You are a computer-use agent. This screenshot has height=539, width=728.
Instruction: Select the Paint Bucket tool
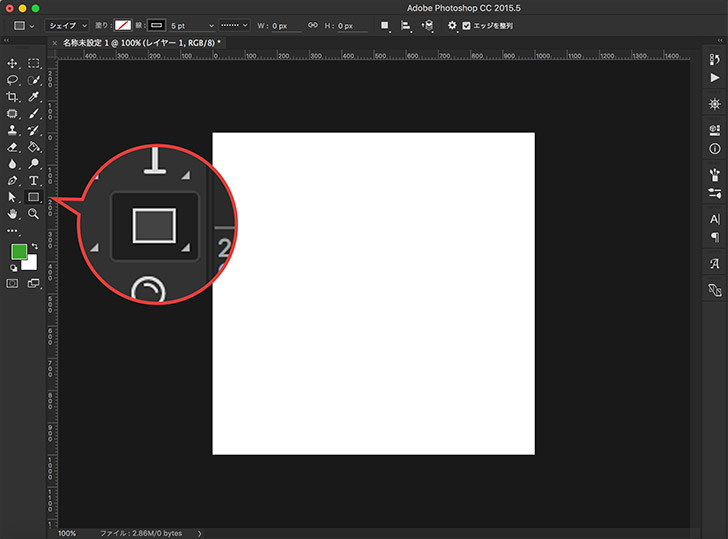click(33, 147)
